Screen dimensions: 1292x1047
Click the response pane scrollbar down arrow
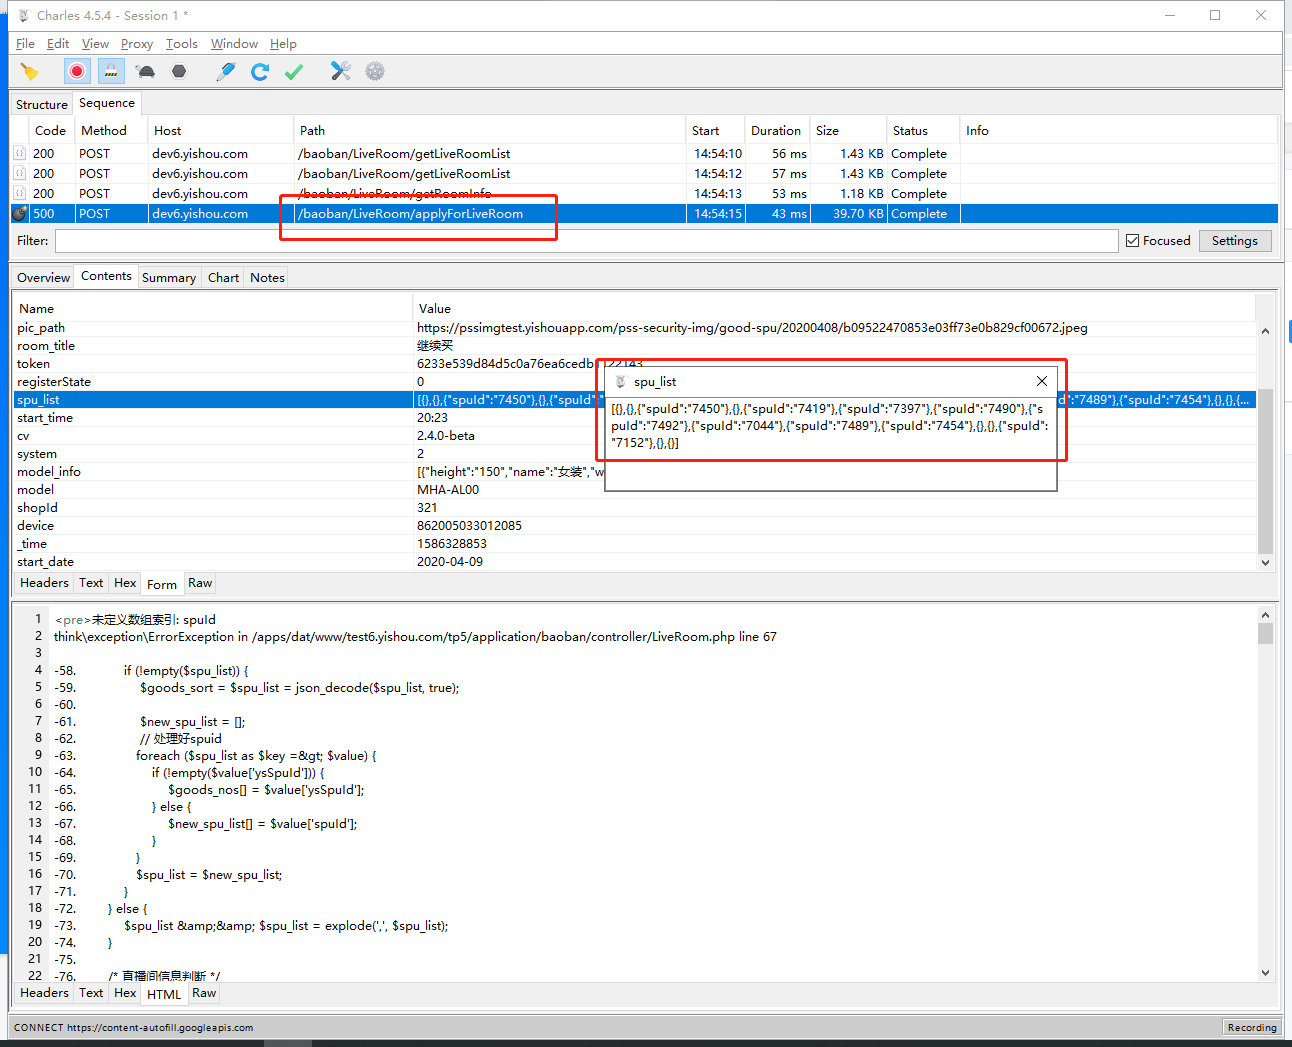[1265, 972]
